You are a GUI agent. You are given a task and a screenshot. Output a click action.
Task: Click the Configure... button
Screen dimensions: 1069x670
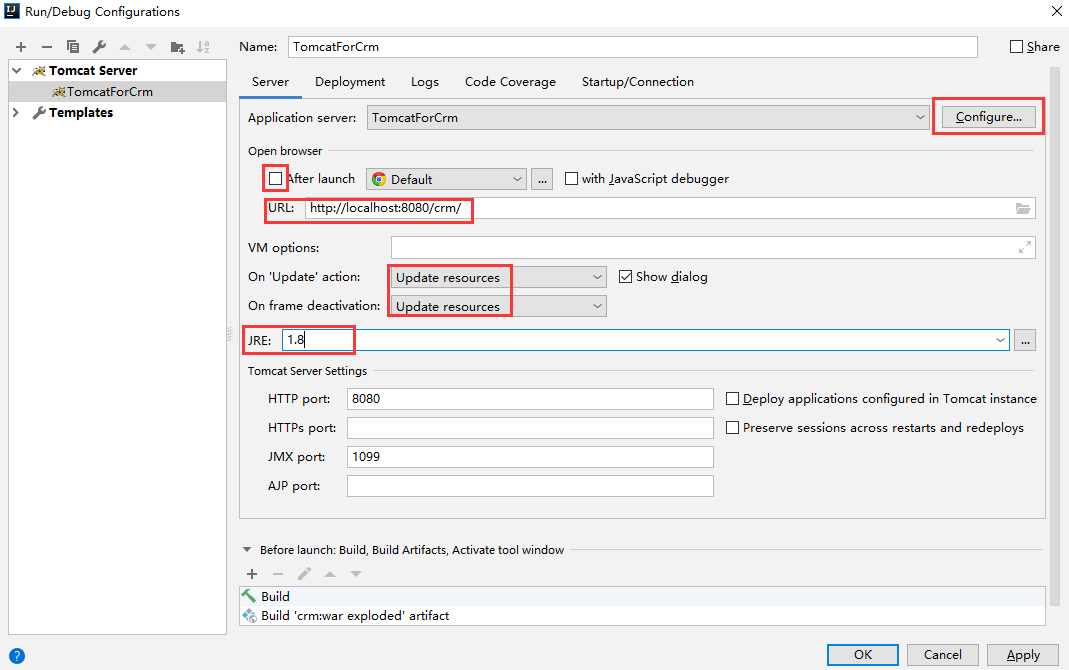[x=988, y=117]
